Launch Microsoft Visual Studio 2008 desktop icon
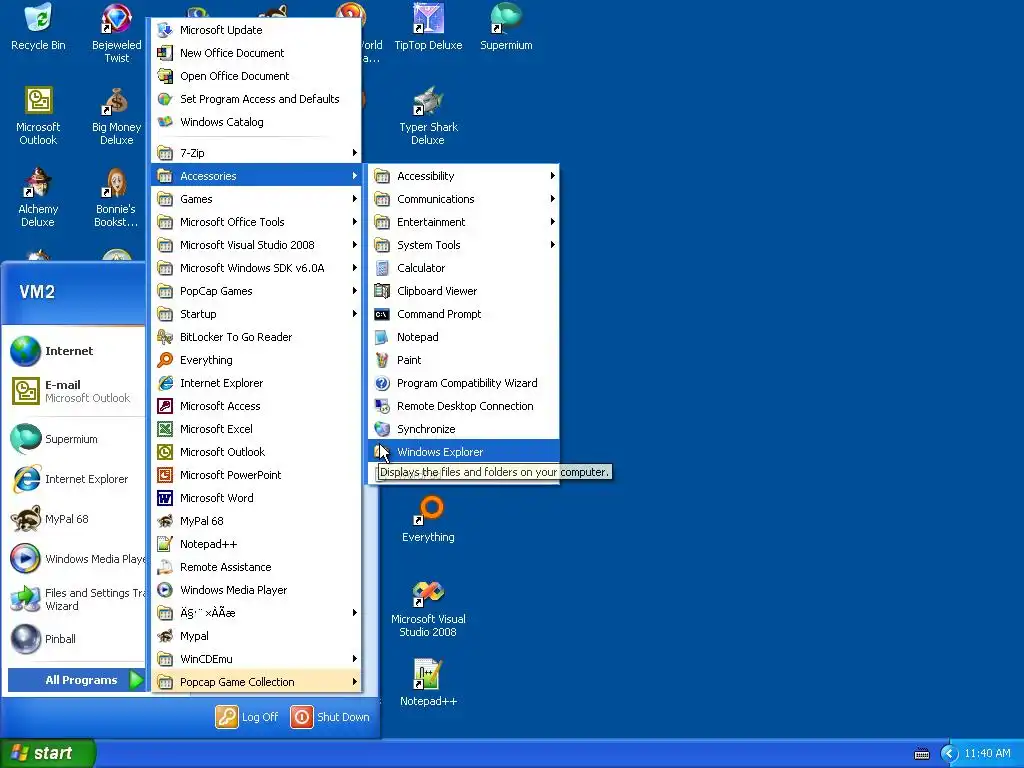The height and width of the screenshot is (768, 1024). click(428, 608)
